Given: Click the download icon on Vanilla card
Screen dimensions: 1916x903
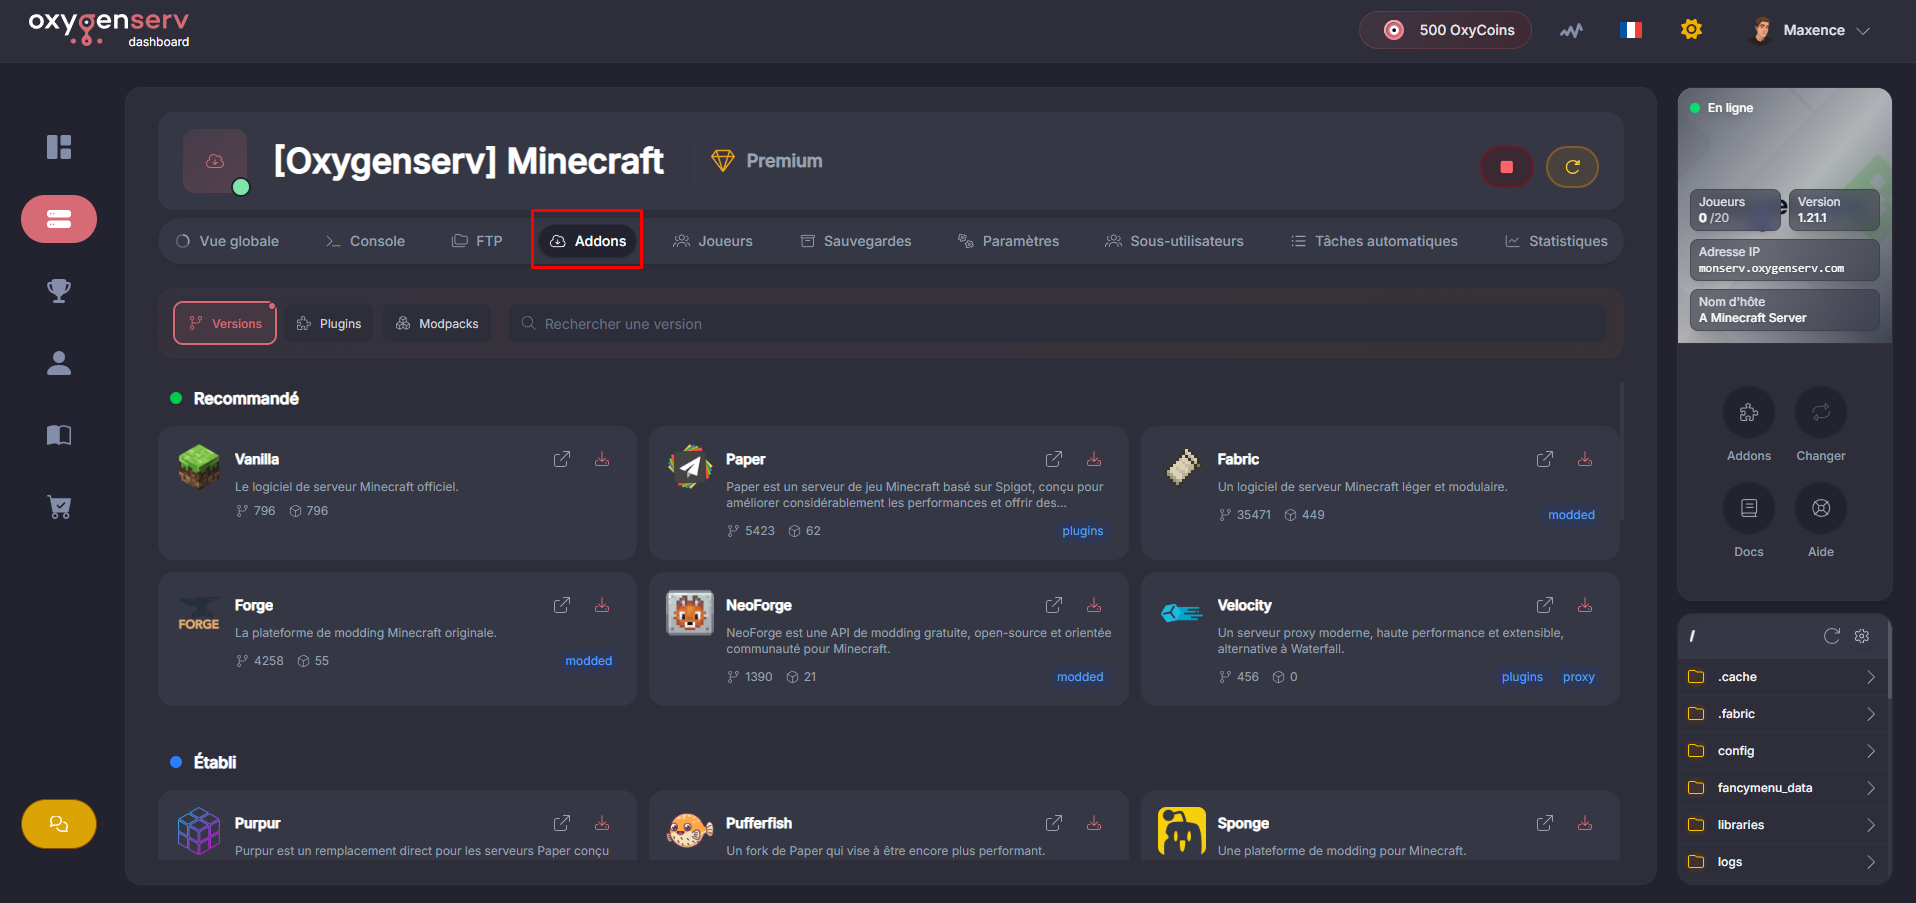Looking at the screenshot, I should click(602, 459).
